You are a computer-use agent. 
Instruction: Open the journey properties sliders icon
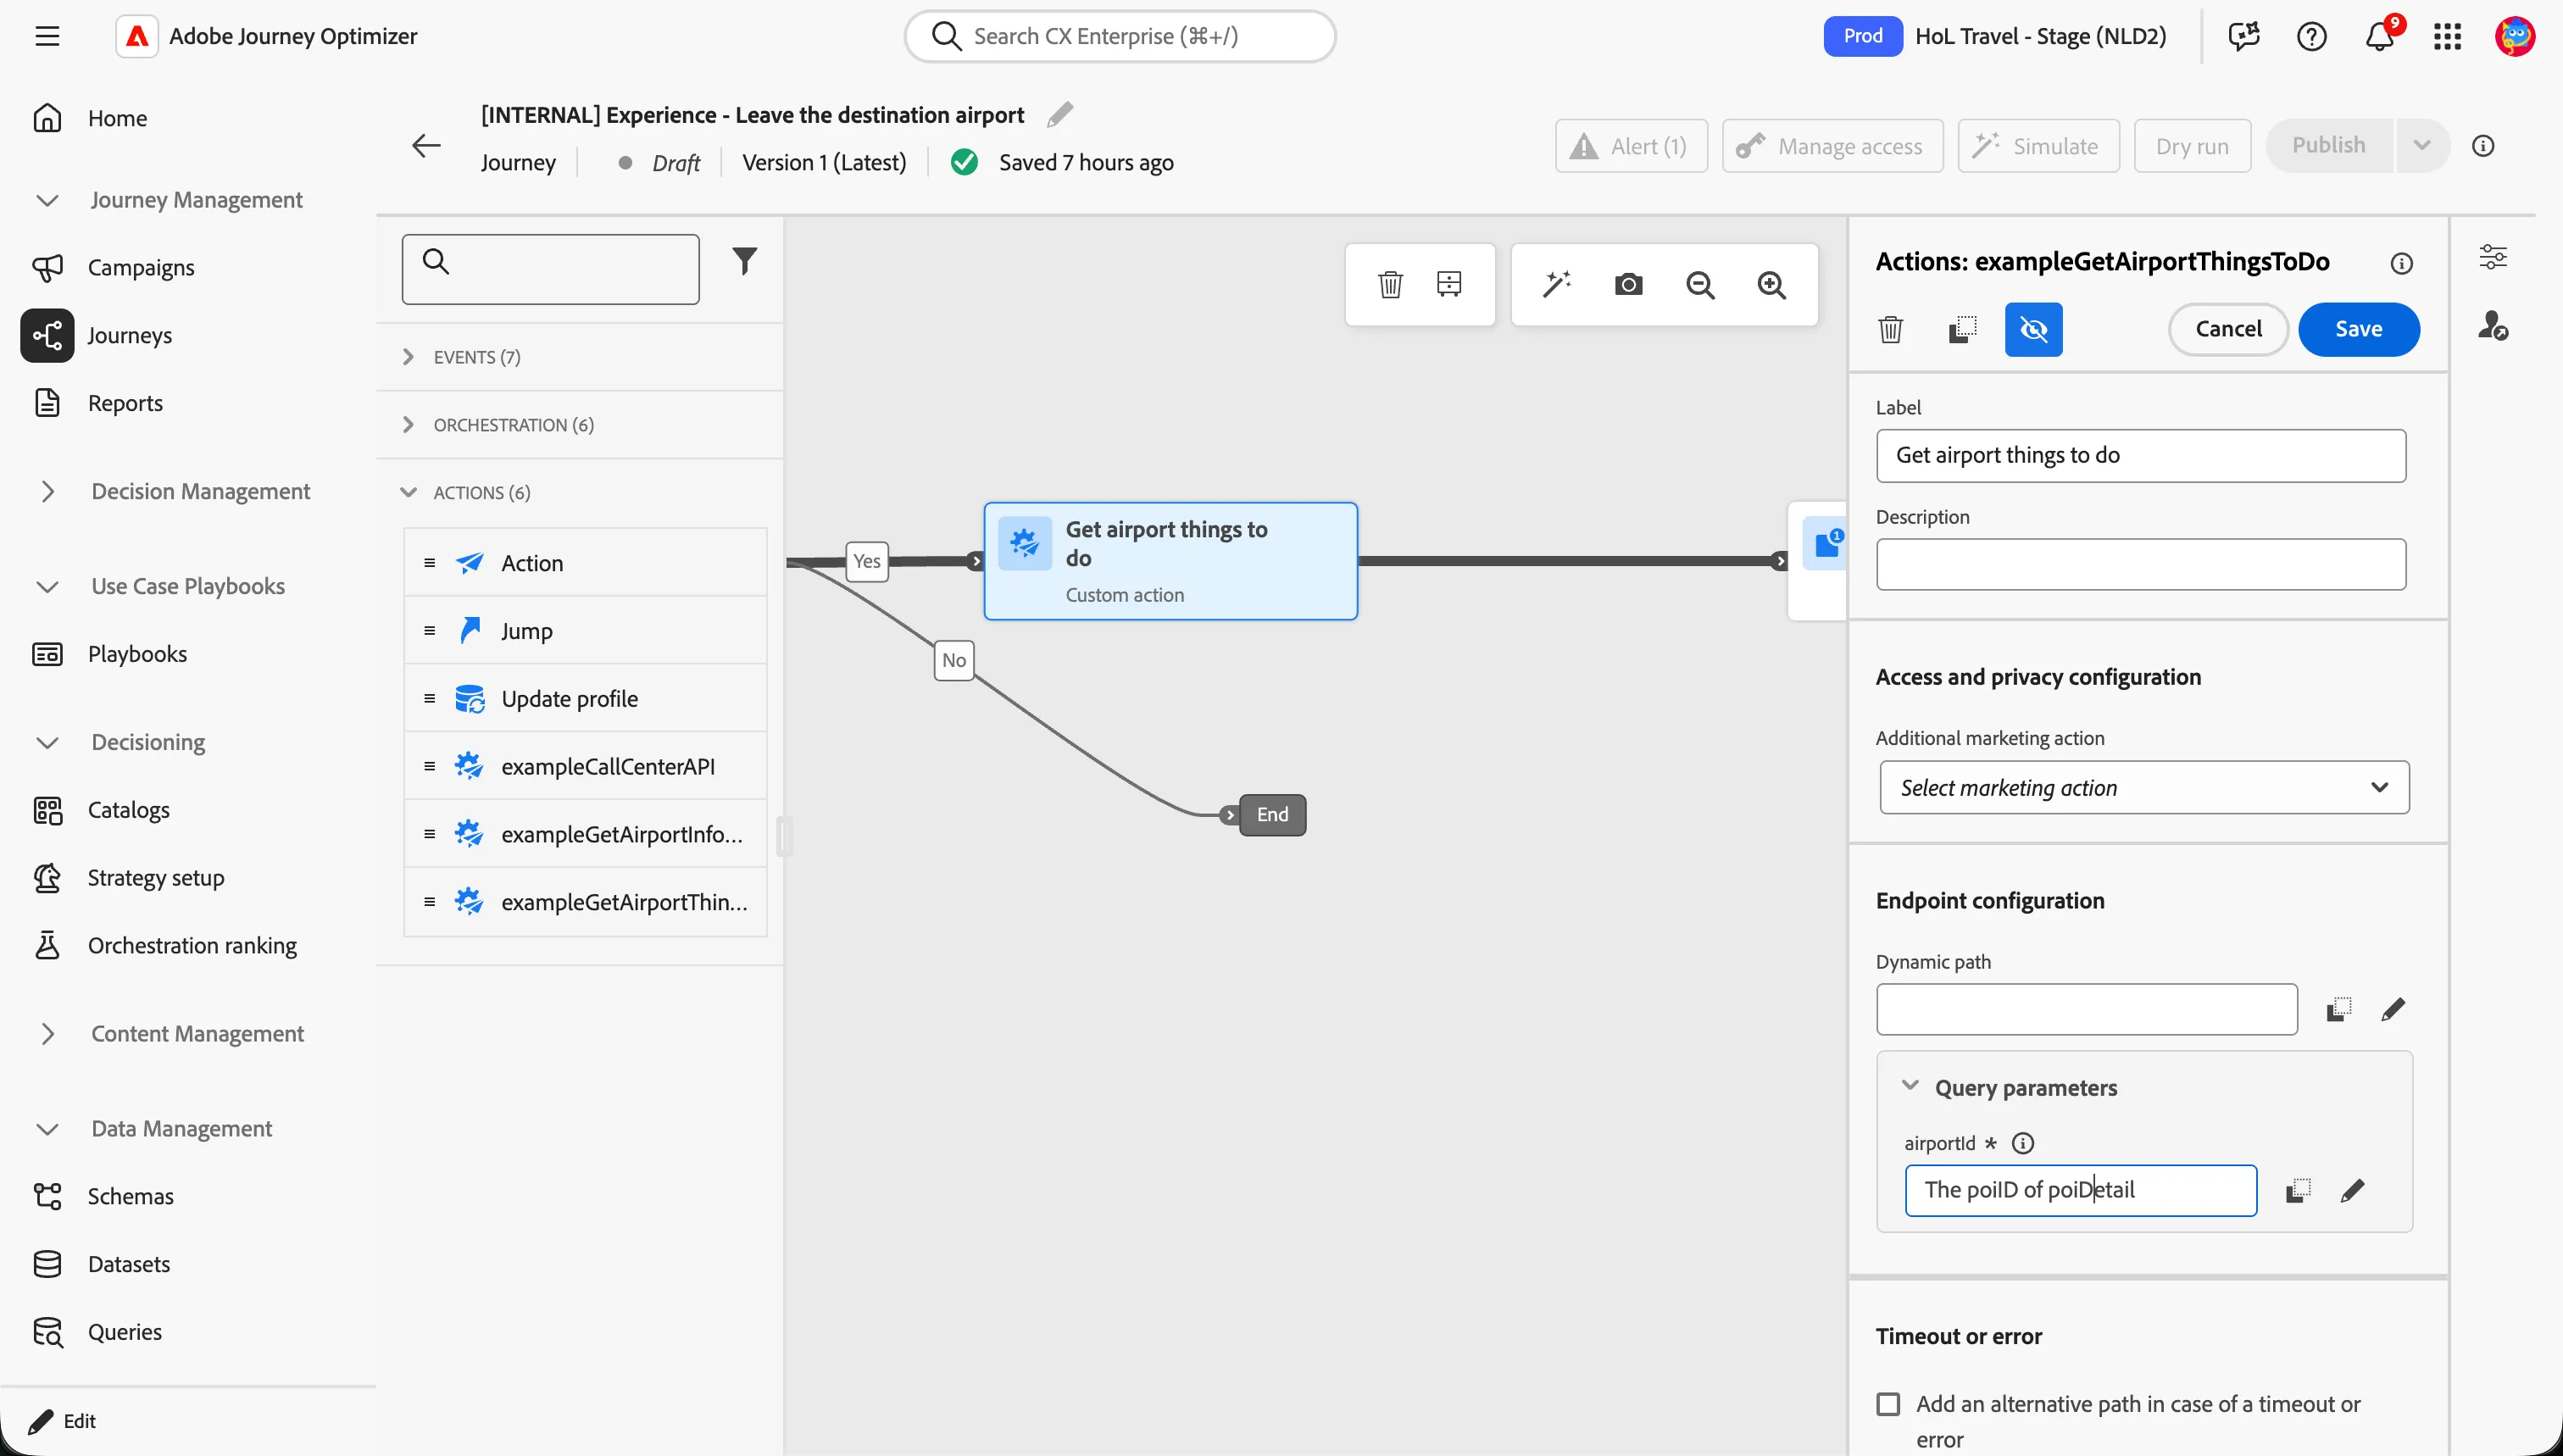click(x=2492, y=257)
